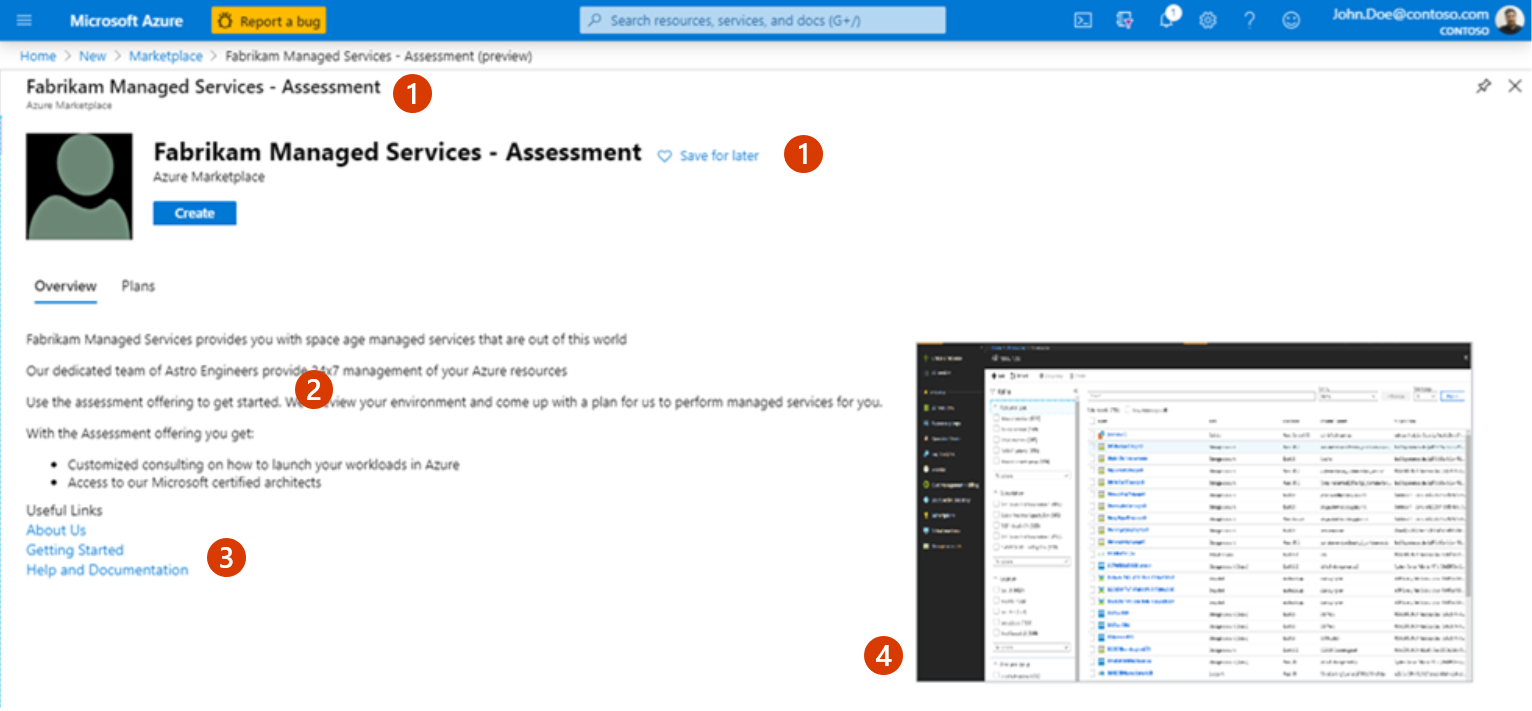
Task: Switch to the Plans tab
Action: [x=138, y=286]
